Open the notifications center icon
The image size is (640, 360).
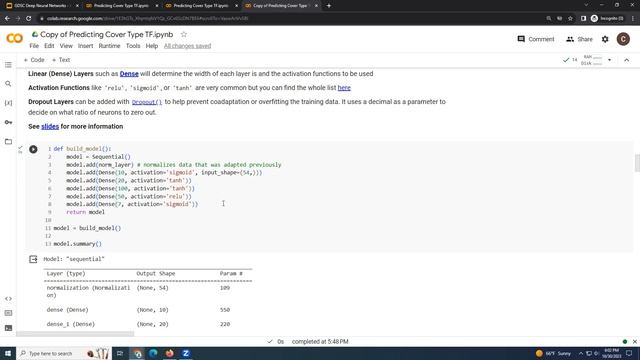(x=629, y=353)
